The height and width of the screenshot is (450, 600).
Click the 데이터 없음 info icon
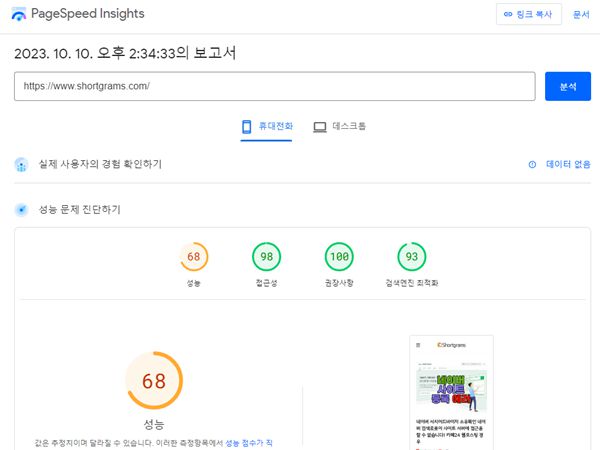click(532, 165)
